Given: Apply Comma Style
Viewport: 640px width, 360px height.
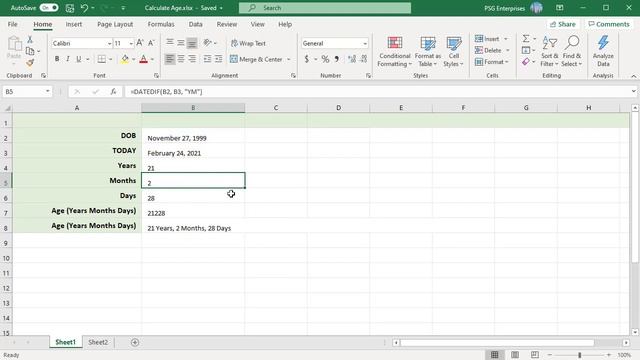Looking at the screenshot, I should [337, 59].
